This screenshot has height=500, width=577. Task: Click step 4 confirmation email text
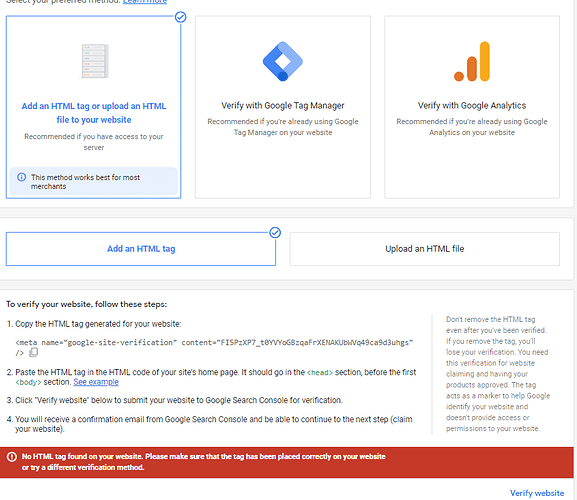point(213,424)
